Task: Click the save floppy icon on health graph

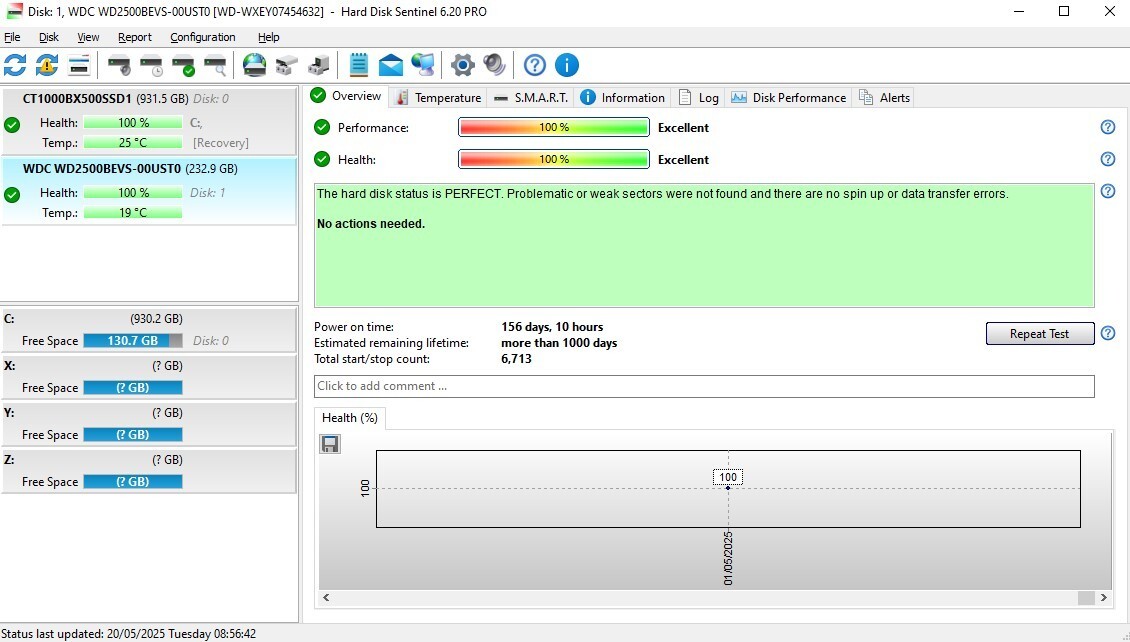Action: tap(330, 444)
